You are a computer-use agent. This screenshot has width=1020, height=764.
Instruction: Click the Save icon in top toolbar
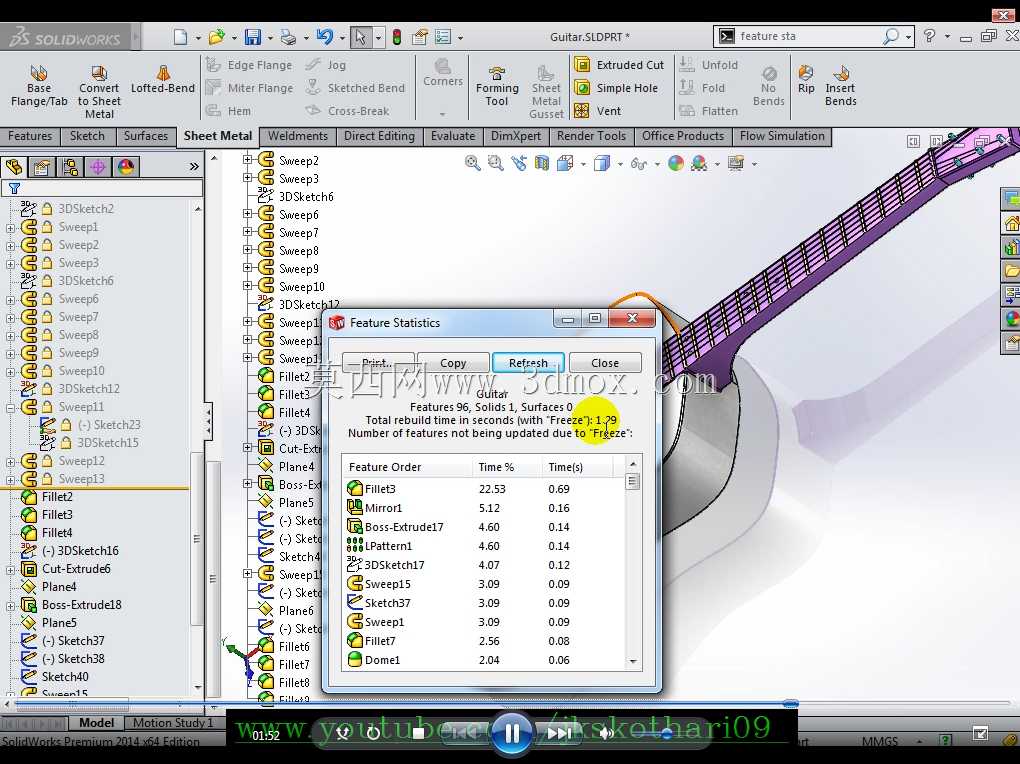point(252,37)
